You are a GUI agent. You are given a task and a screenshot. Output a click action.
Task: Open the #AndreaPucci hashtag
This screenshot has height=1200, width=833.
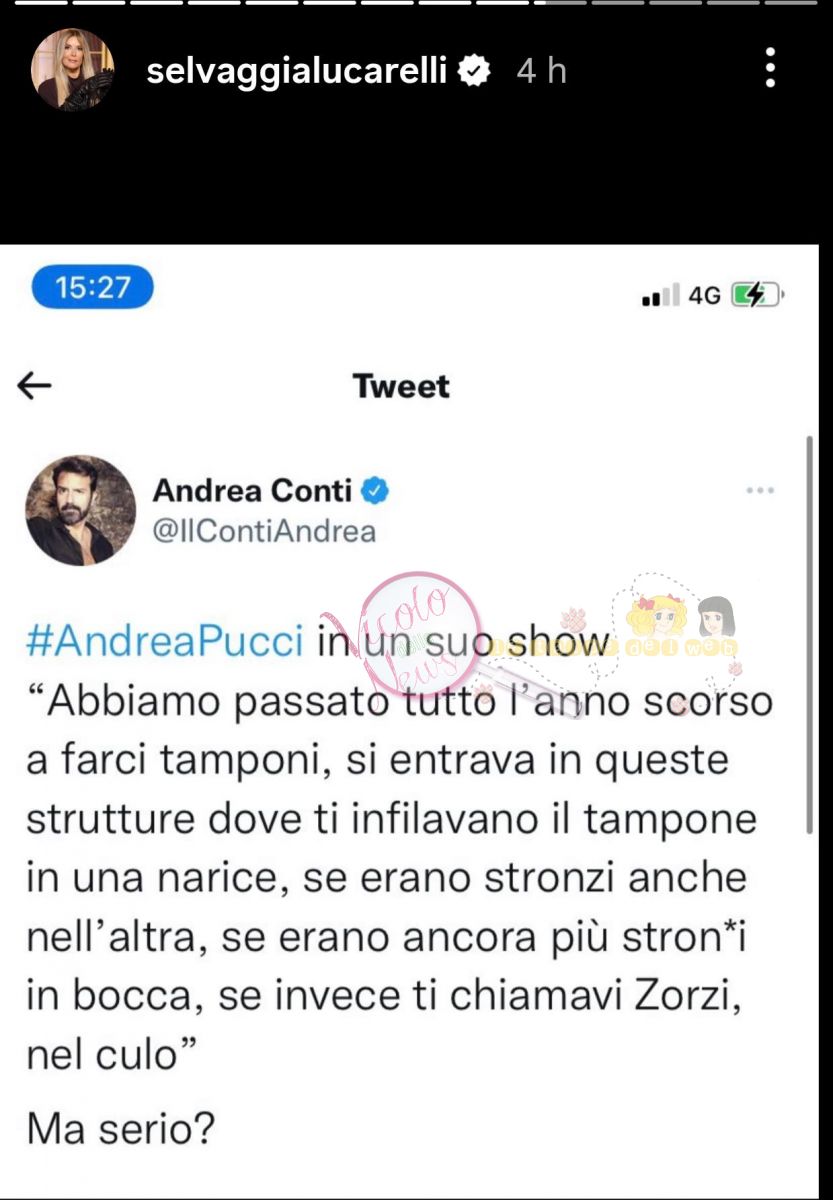pyautogui.click(x=164, y=643)
